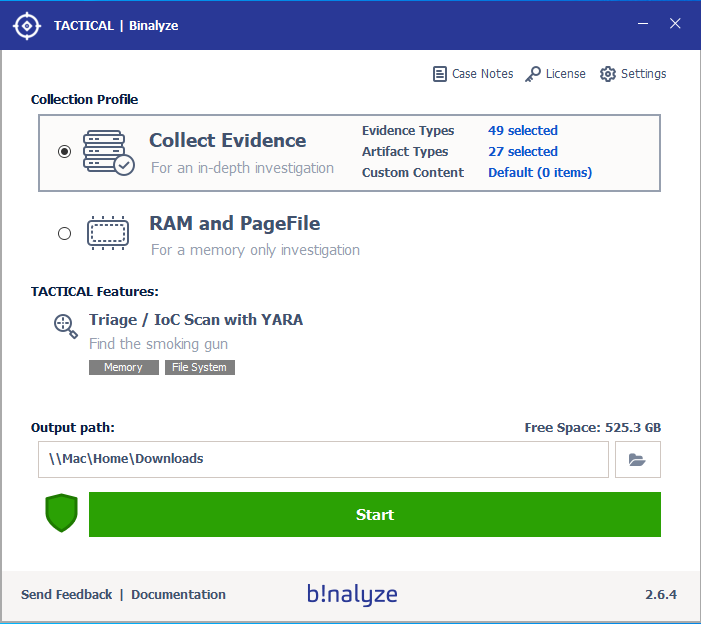Viewport: 701px width, 624px height.
Task: Click the Triage magnifier icon
Action: [66, 326]
